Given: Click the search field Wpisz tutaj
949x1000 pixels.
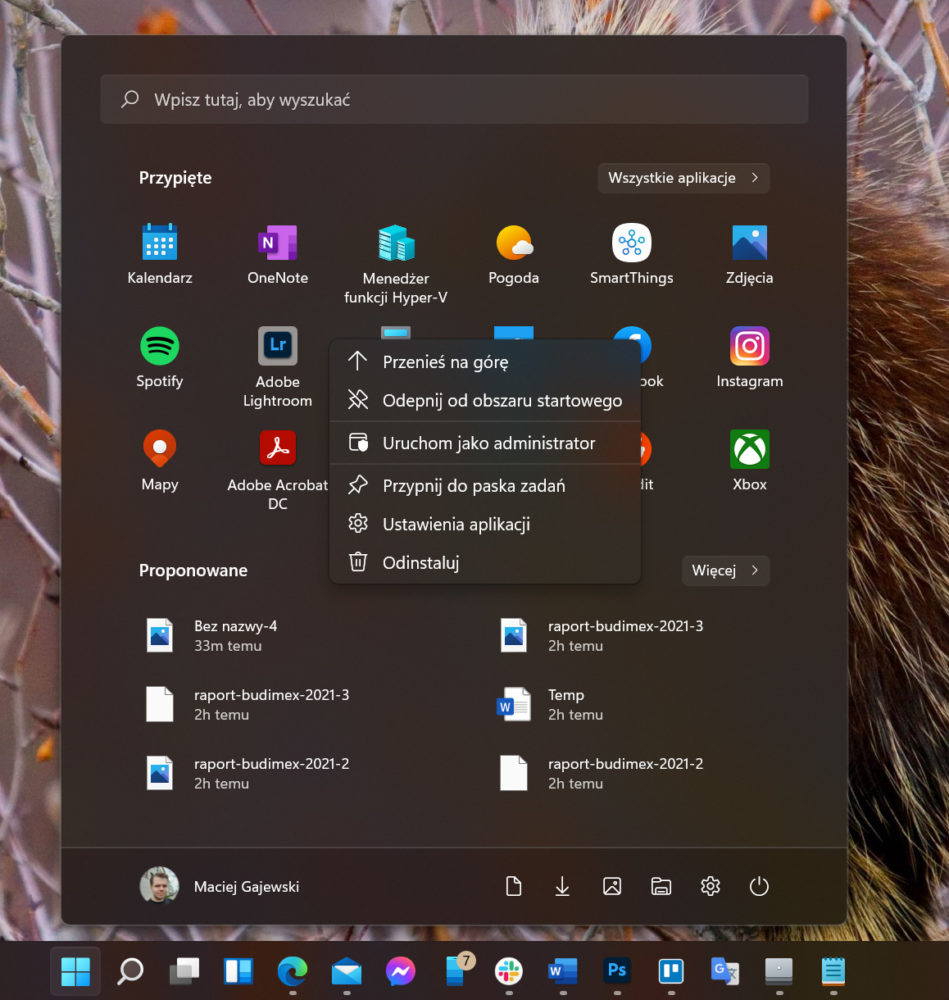Looking at the screenshot, I should [454, 99].
